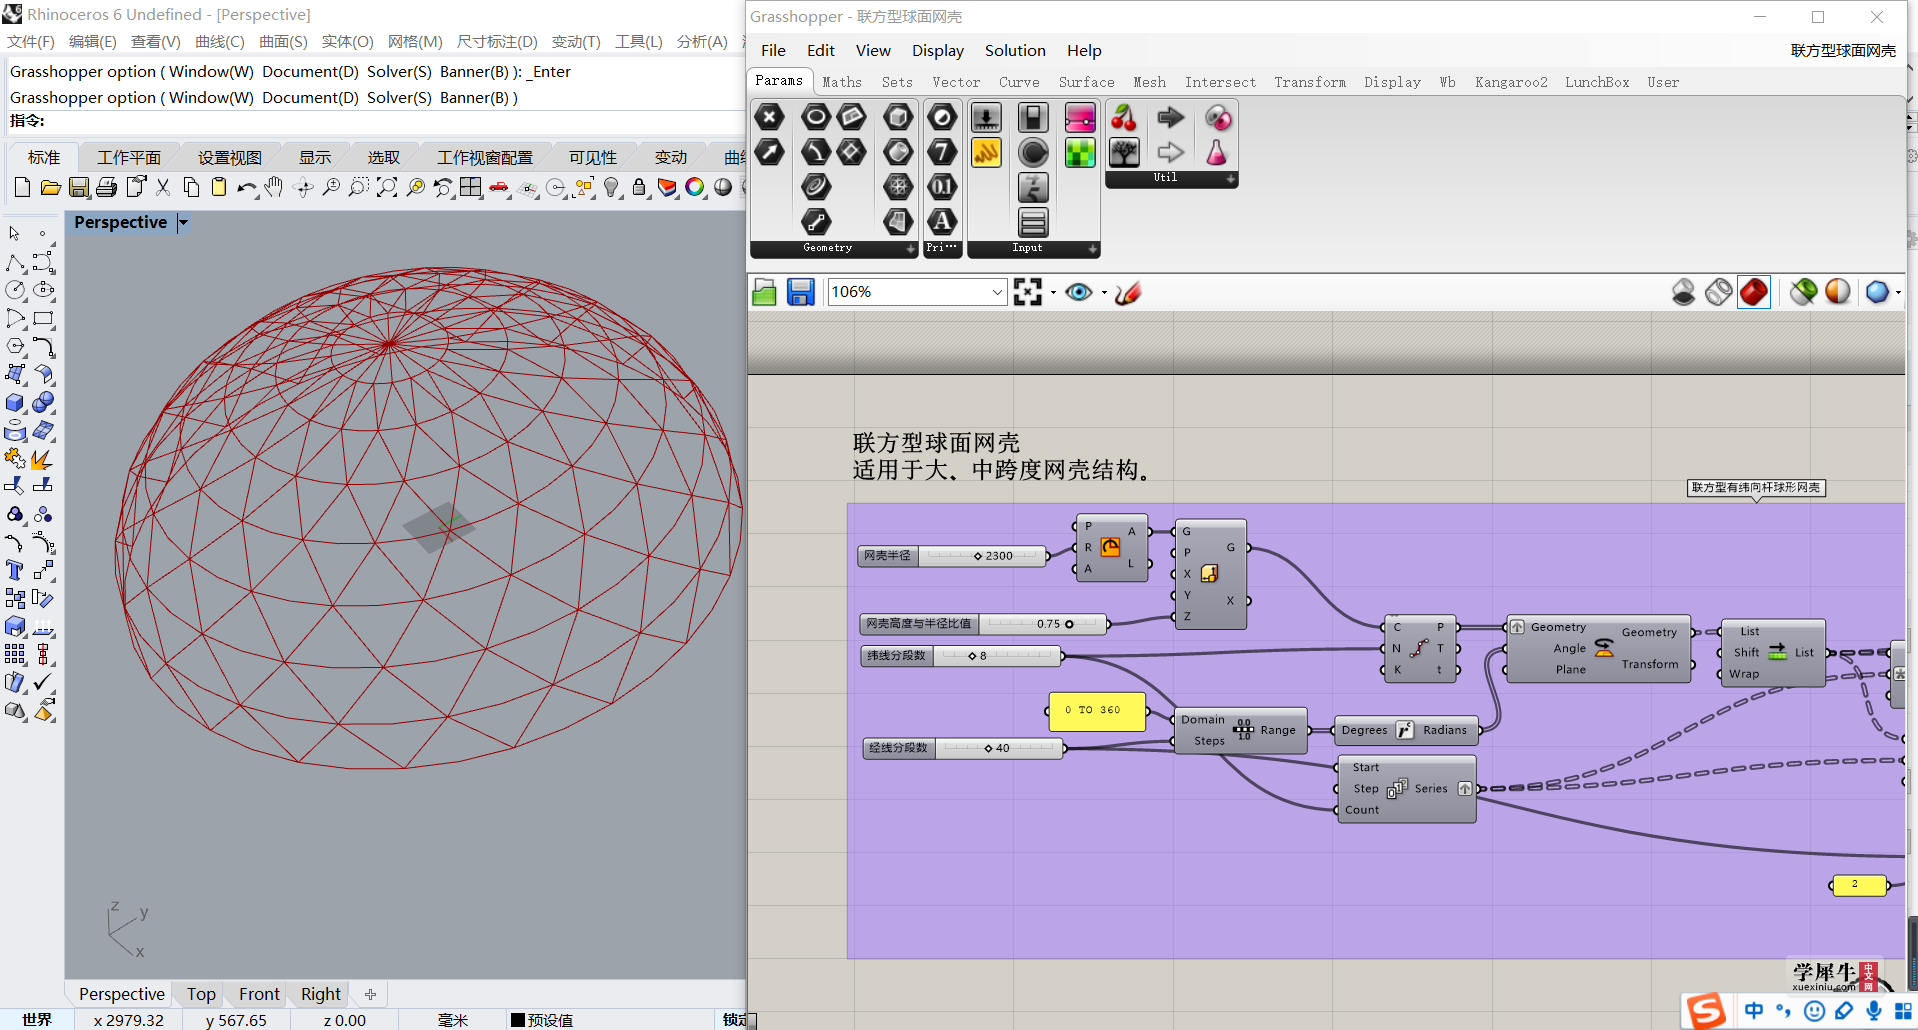Open Grasshopper Solution menu
The height and width of the screenshot is (1030, 1918).
(x=1015, y=50)
